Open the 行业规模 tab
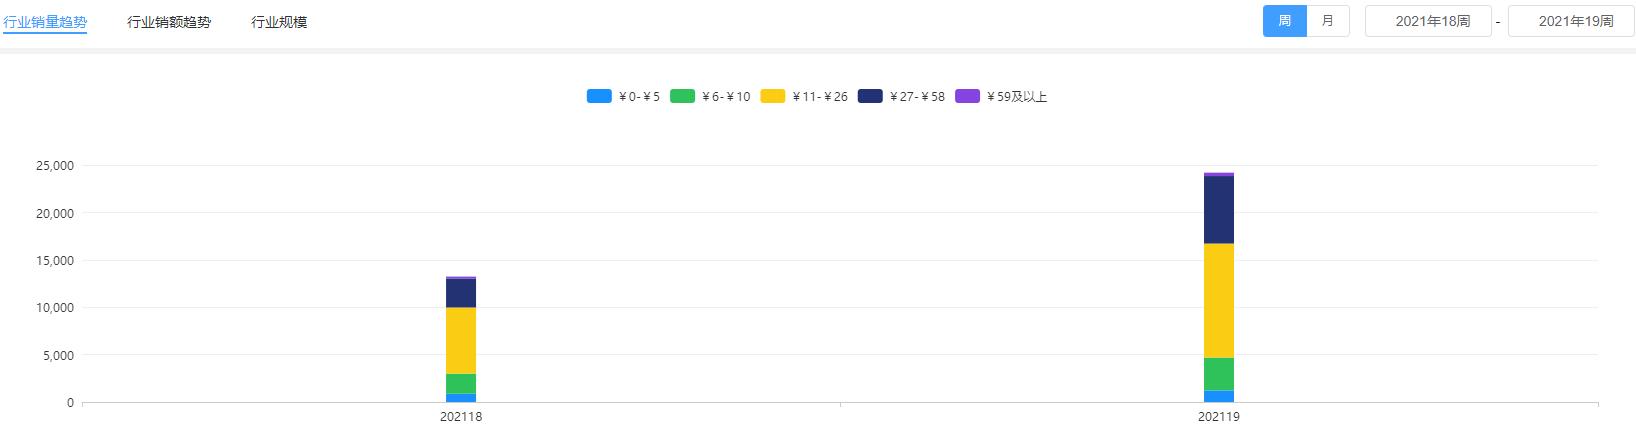The image size is (1636, 447). [x=279, y=21]
